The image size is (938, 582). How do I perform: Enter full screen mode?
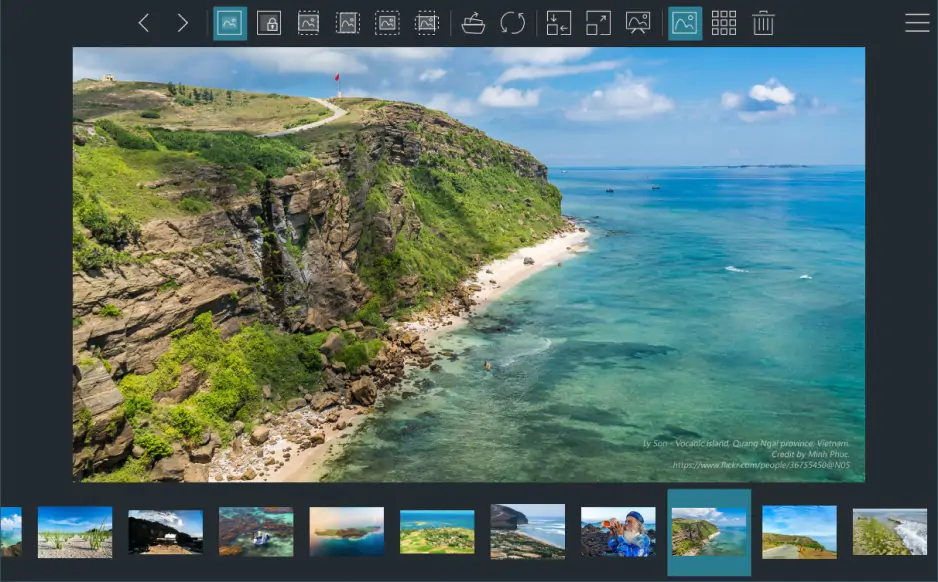click(598, 23)
